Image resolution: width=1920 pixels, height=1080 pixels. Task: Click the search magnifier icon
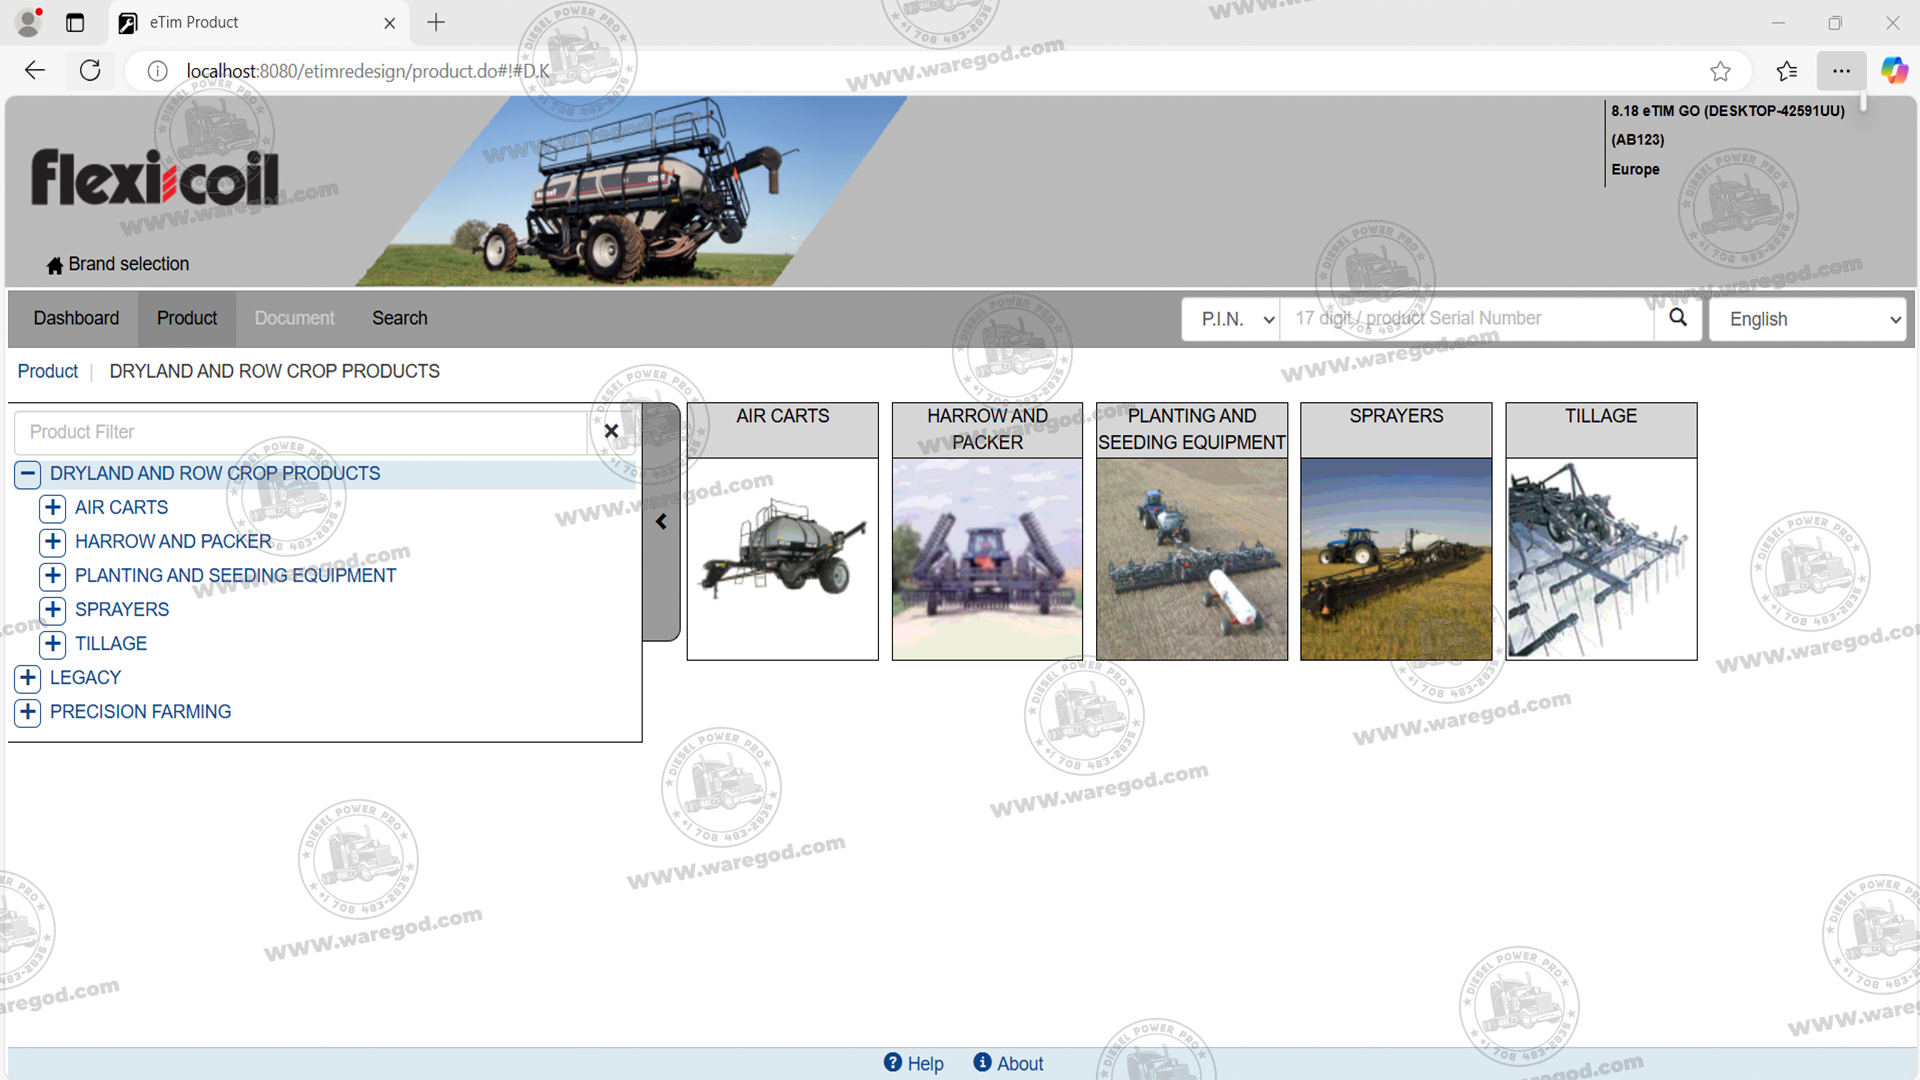[x=1677, y=318]
